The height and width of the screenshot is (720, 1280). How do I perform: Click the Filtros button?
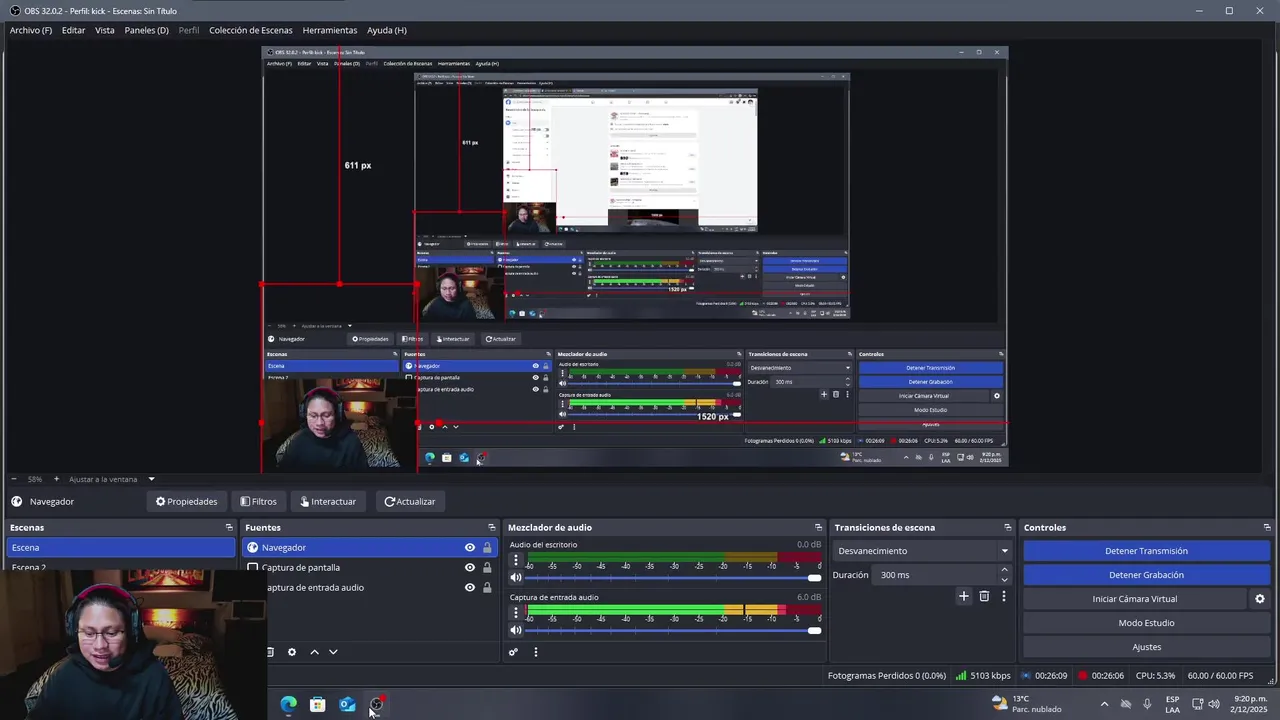point(258,501)
